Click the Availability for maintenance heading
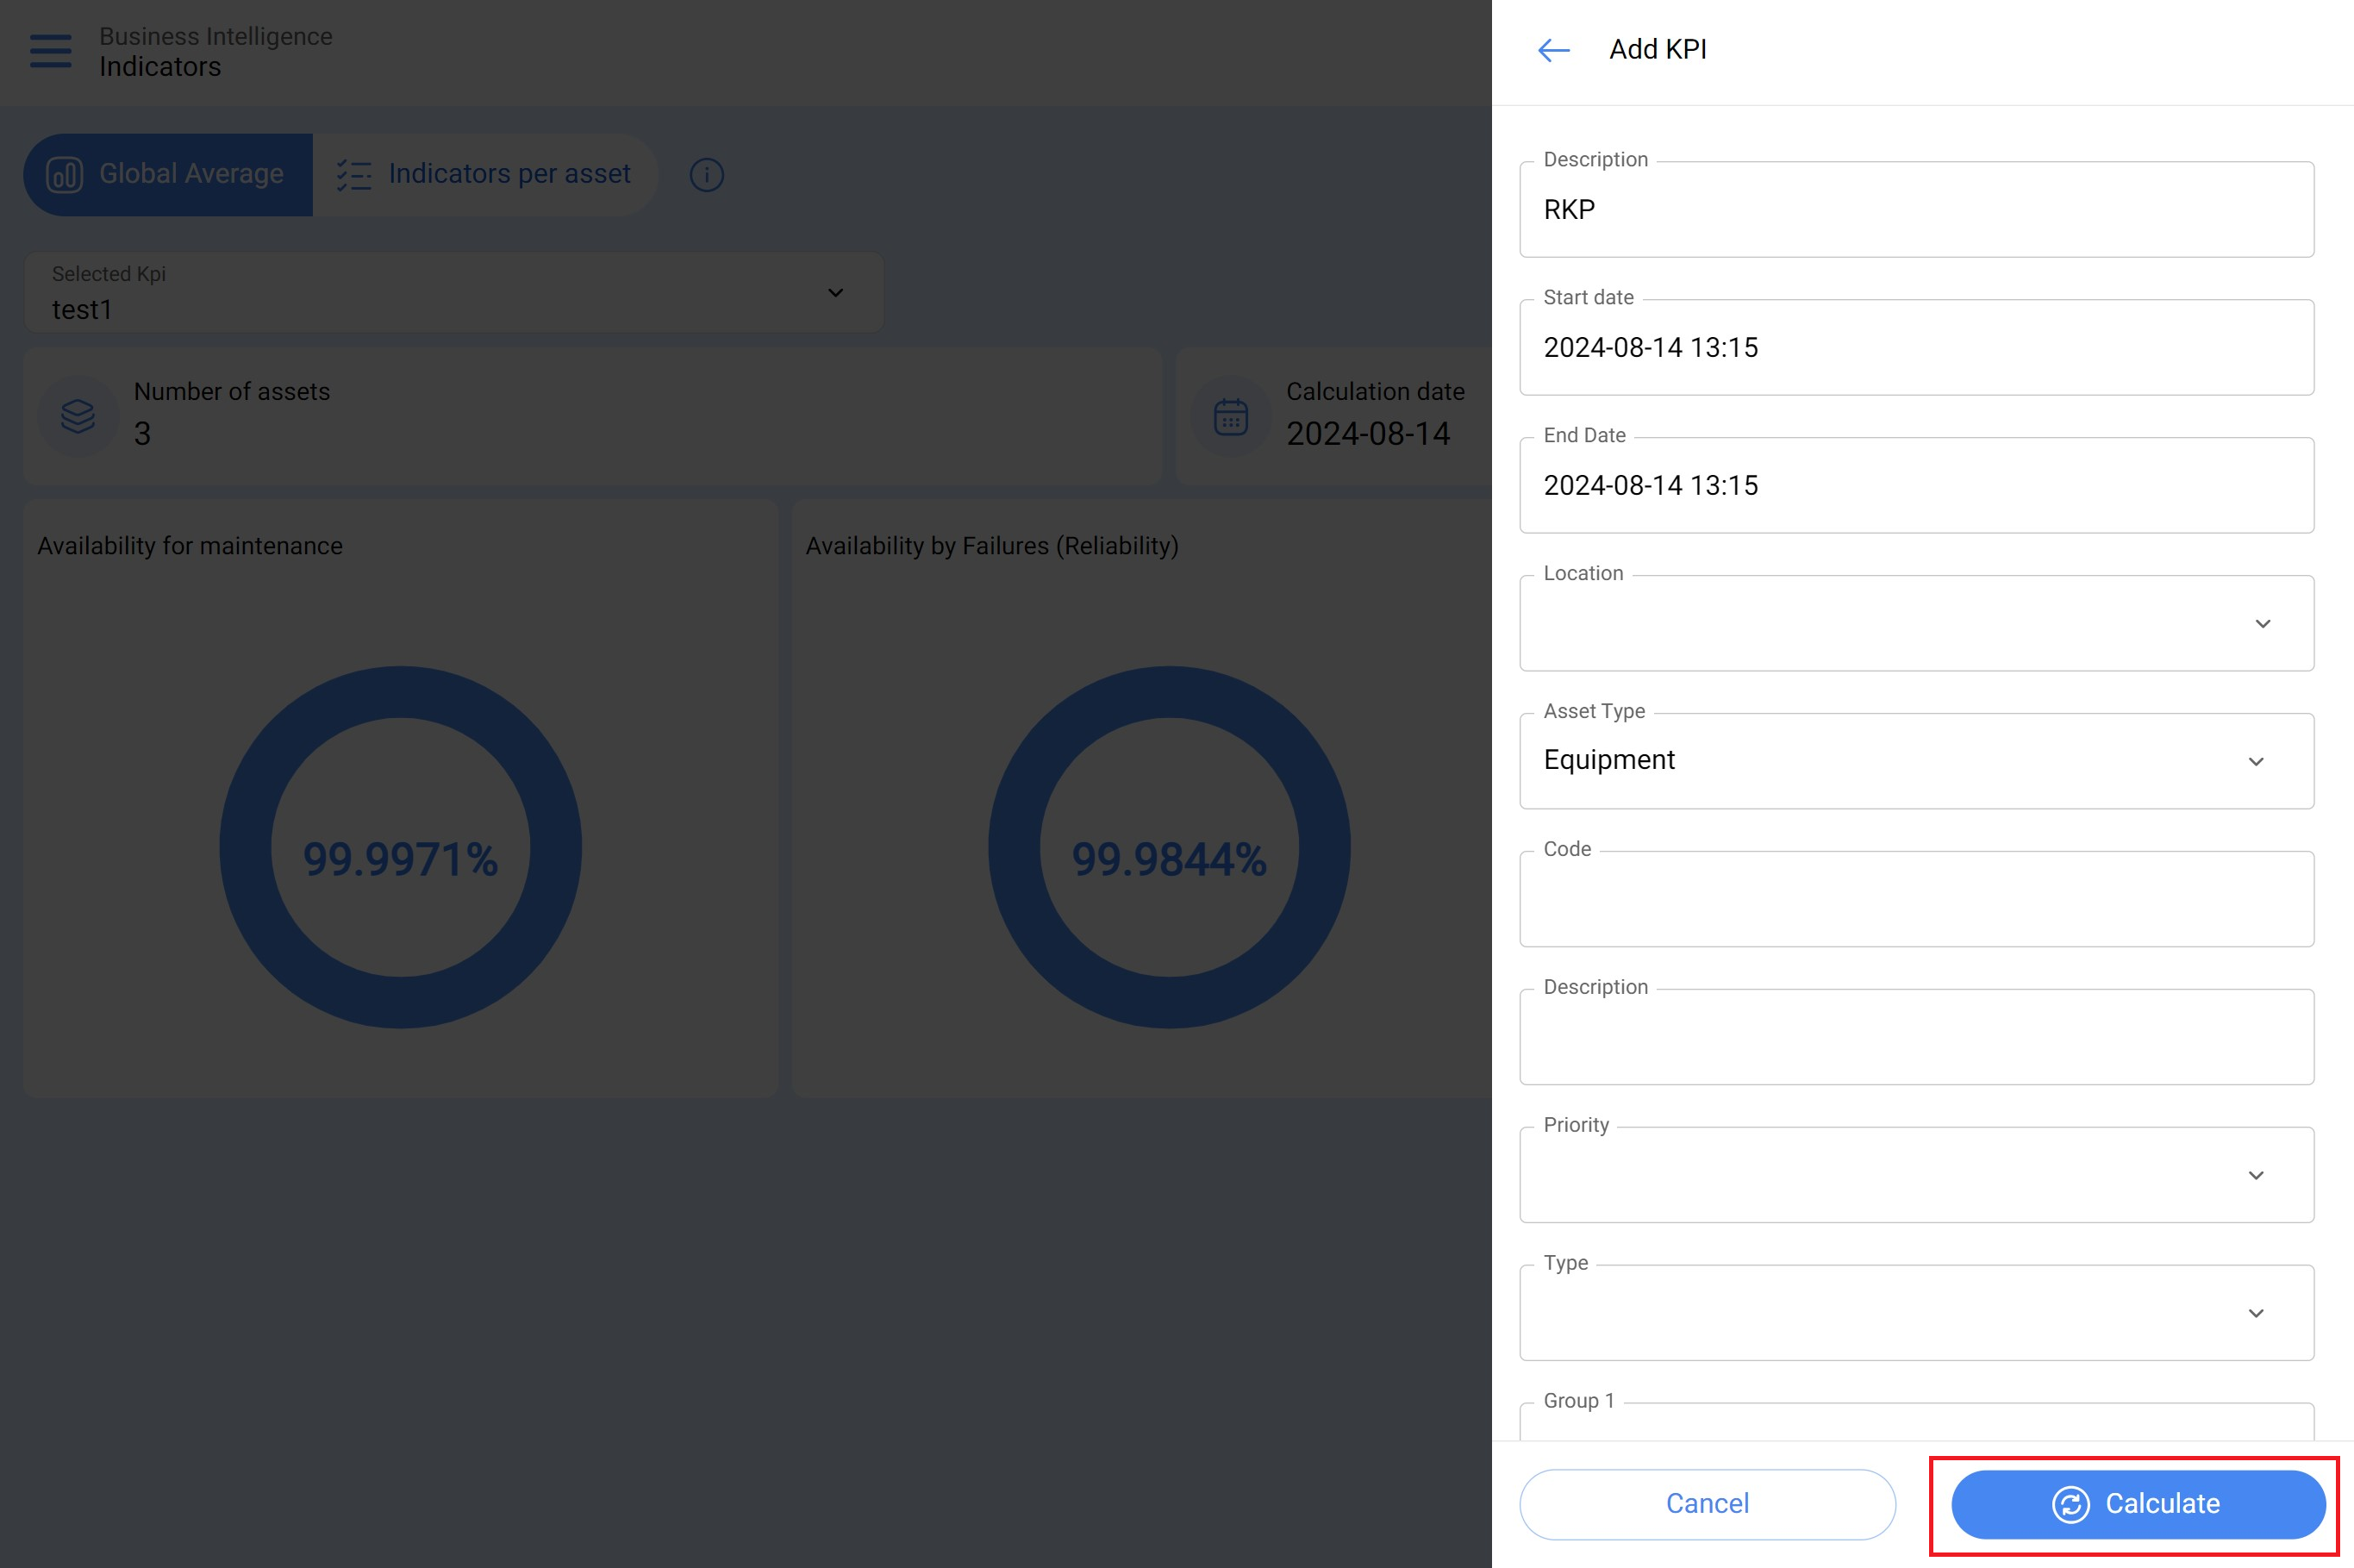This screenshot has width=2354, height=1568. 190,546
